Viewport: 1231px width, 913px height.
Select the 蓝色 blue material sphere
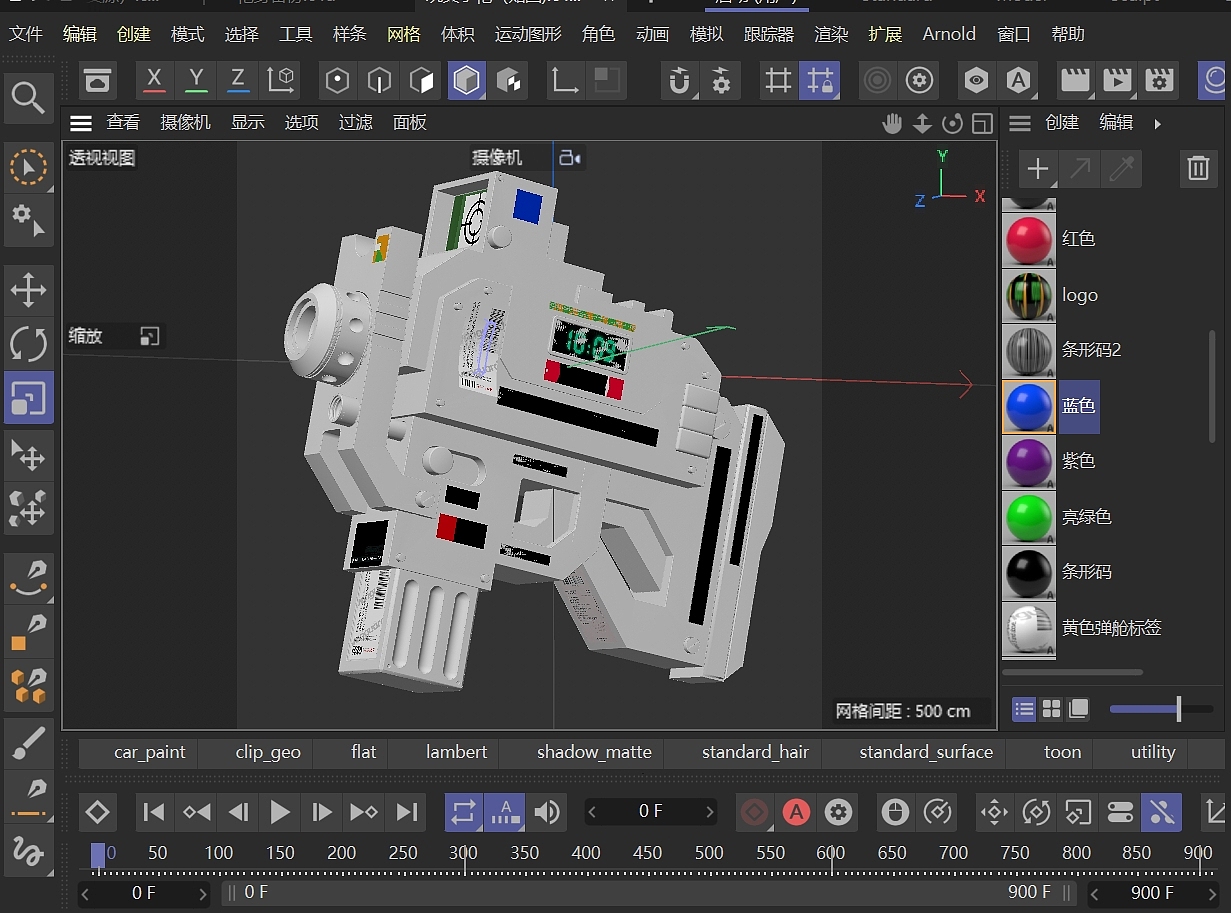tap(1029, 406)
